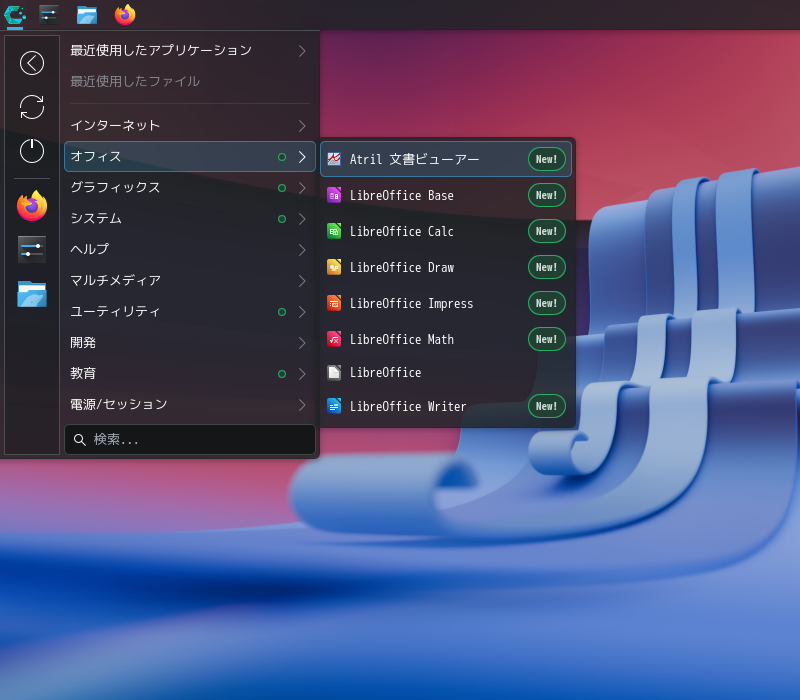The height and width of the screenshot is (700, 800).
Task: Launch LibreOffice Writer from submenu
Action: [x=446, y=406]
